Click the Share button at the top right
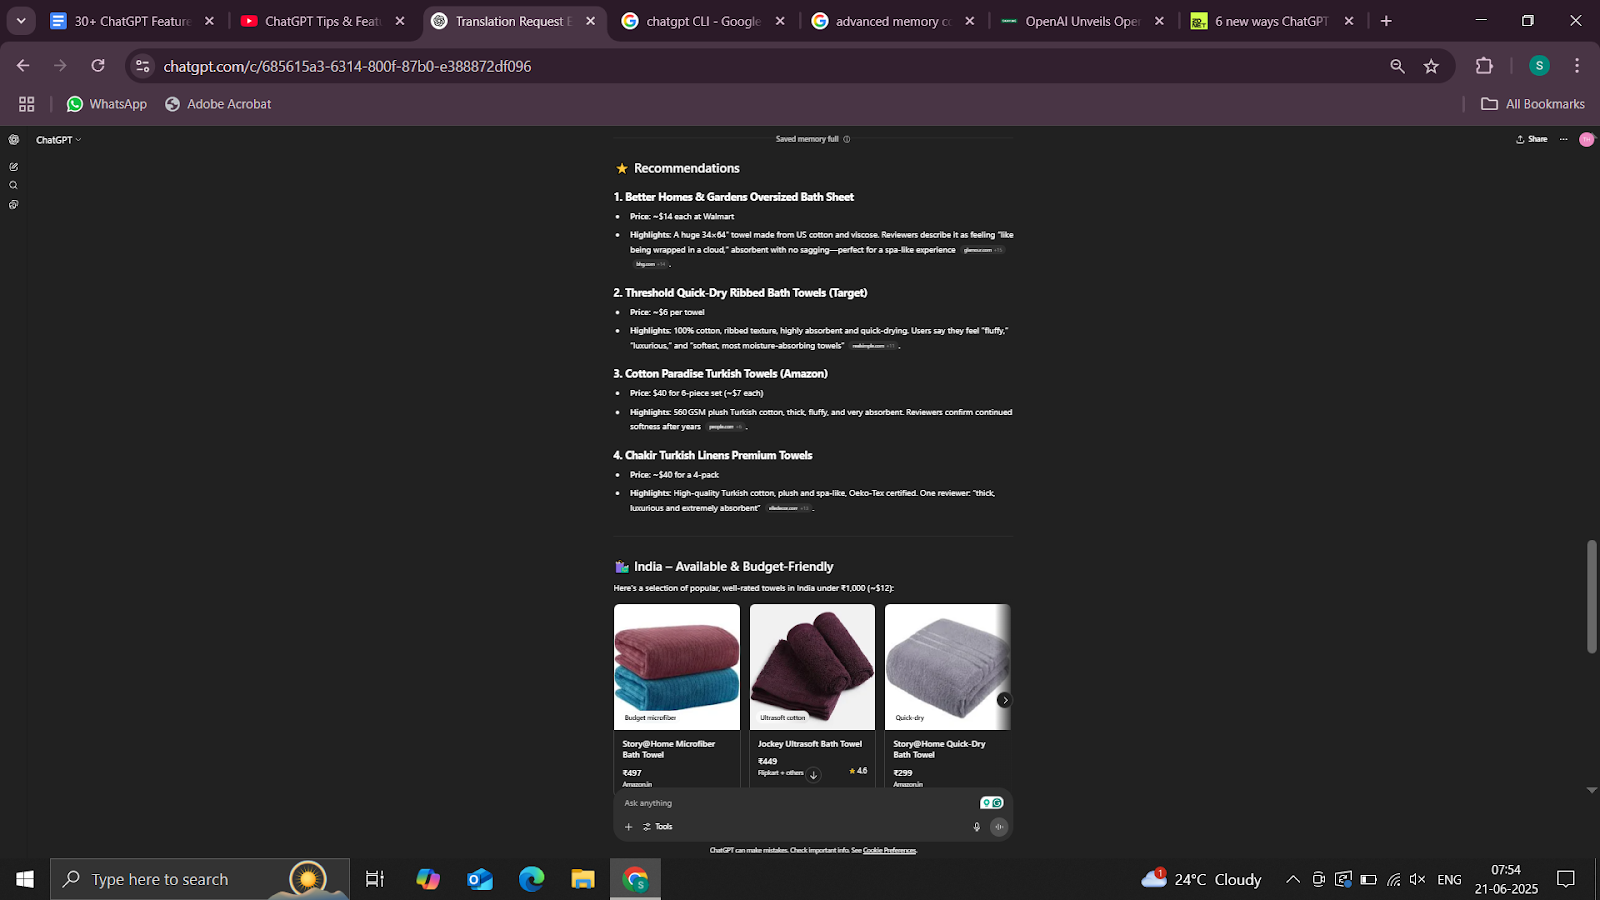1600x900 pixels. pos(1531,139)
